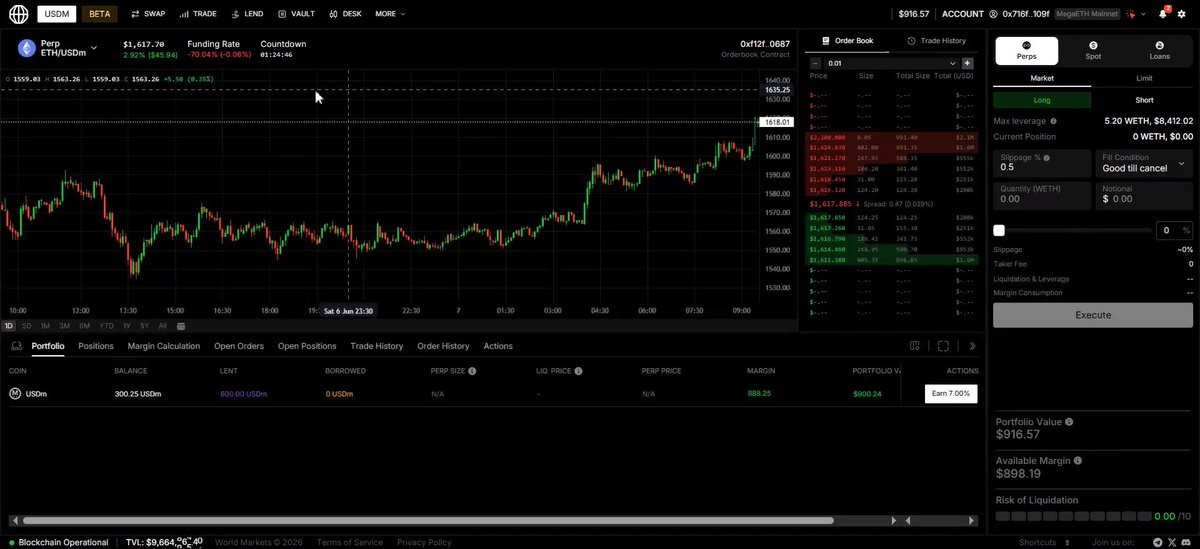The height and width of the screenshot is (549, 1200).
Task: Click the Earn 7.00% button
Action: click(x=952, y=393)
